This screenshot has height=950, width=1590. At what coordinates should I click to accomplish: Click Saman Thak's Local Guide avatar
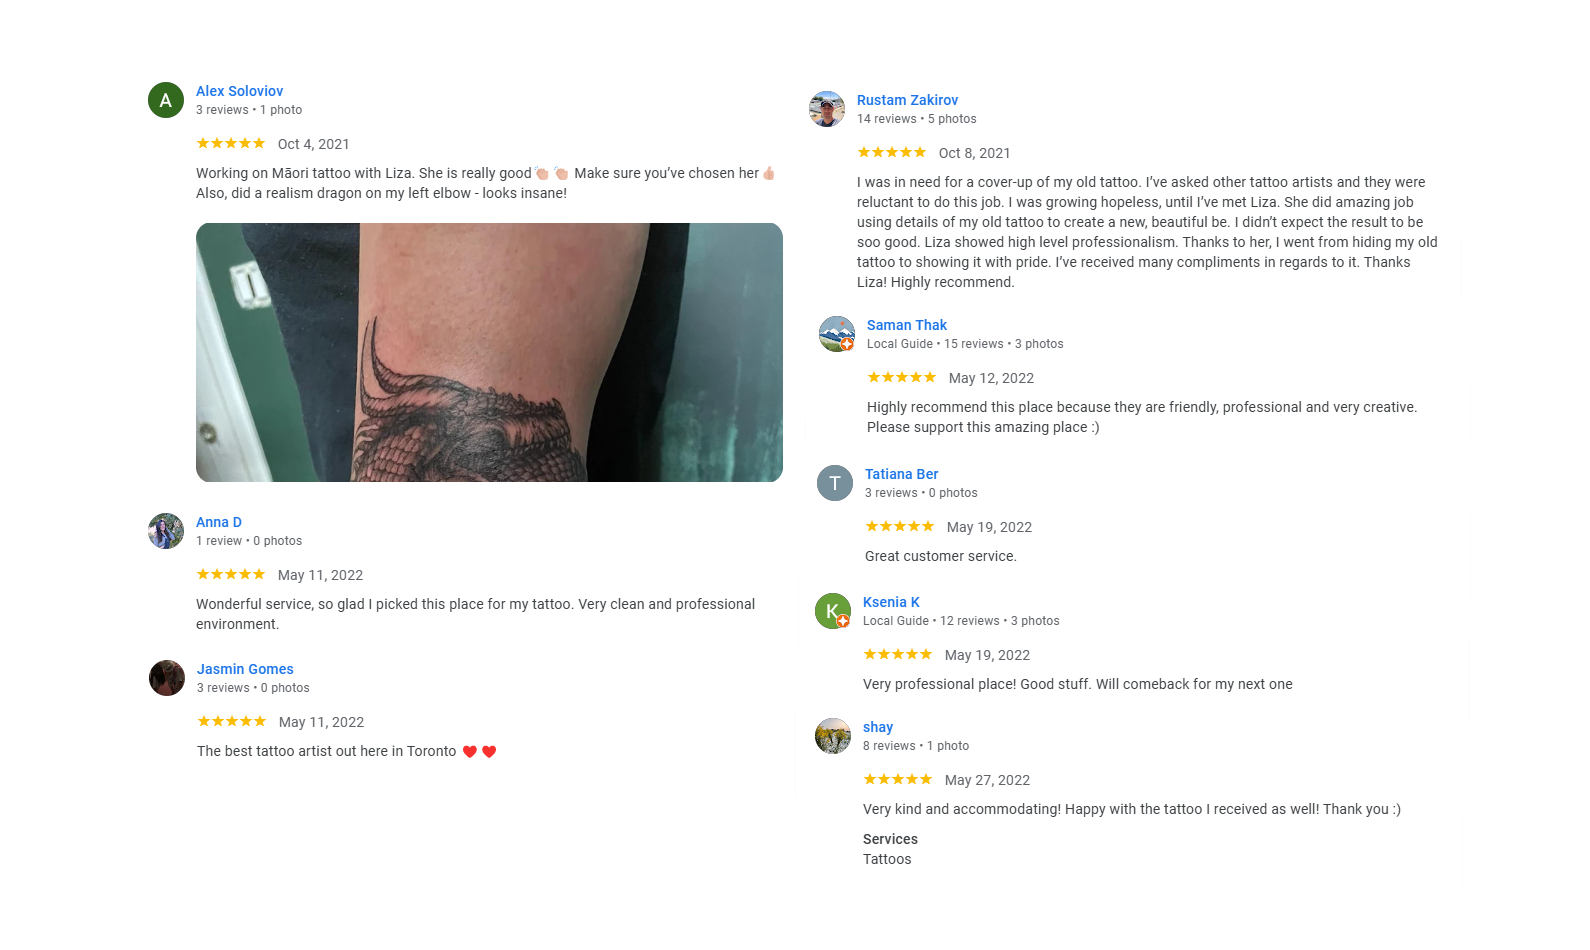(x=837, y=334)
